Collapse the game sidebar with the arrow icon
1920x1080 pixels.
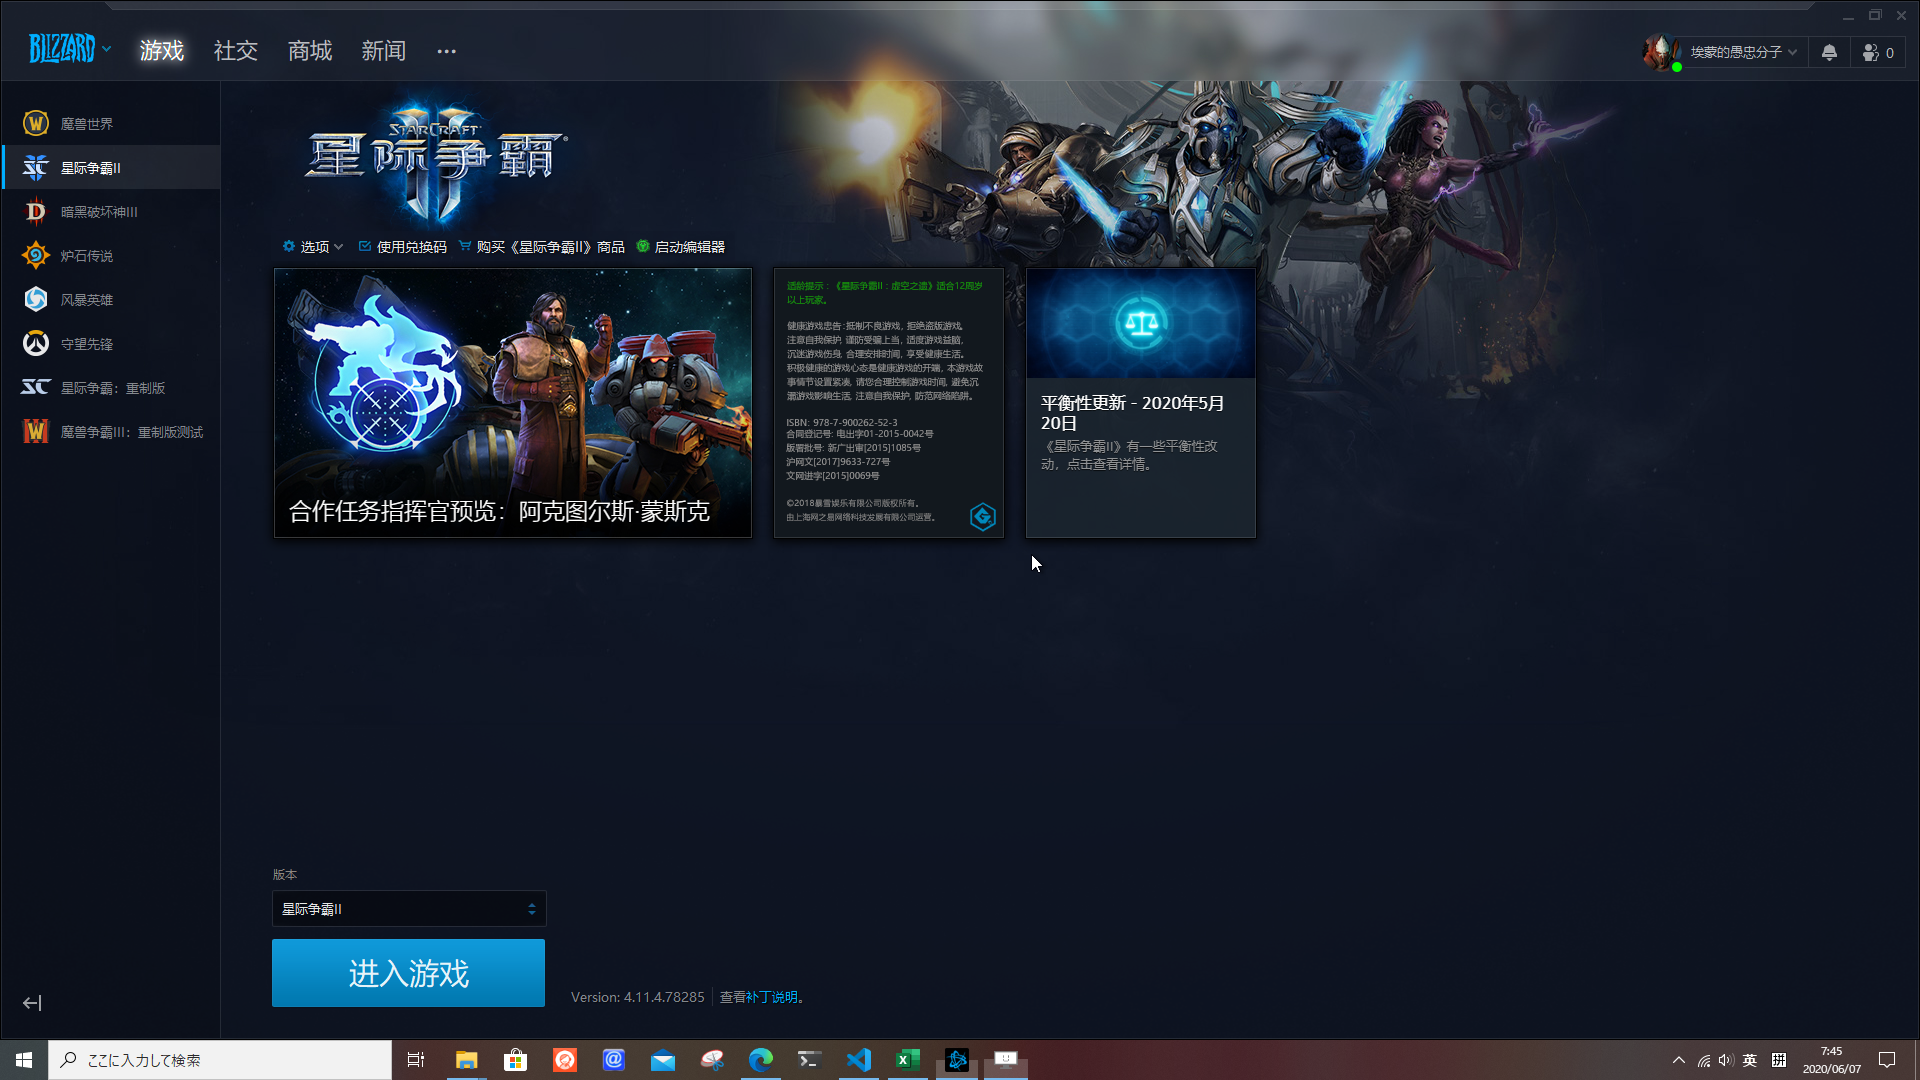tap(32, 1003)
